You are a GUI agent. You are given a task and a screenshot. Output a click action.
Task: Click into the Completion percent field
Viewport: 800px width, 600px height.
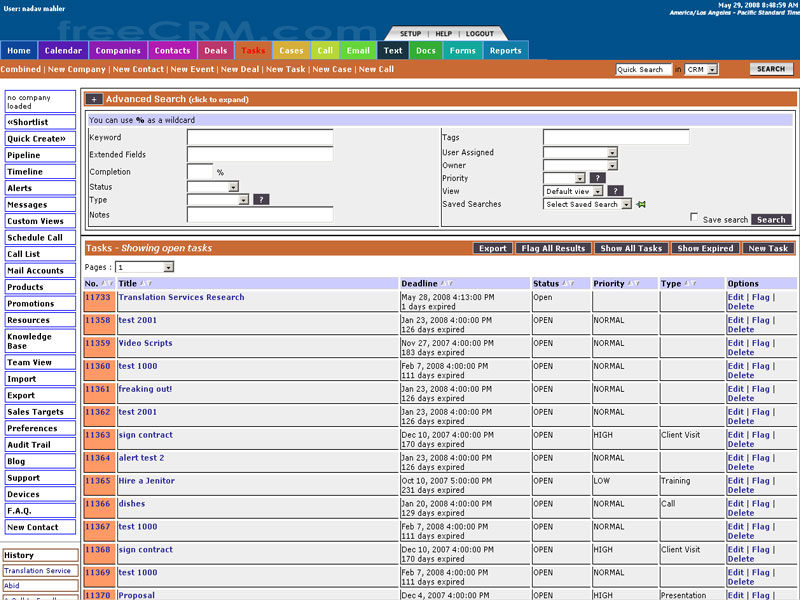200,171
